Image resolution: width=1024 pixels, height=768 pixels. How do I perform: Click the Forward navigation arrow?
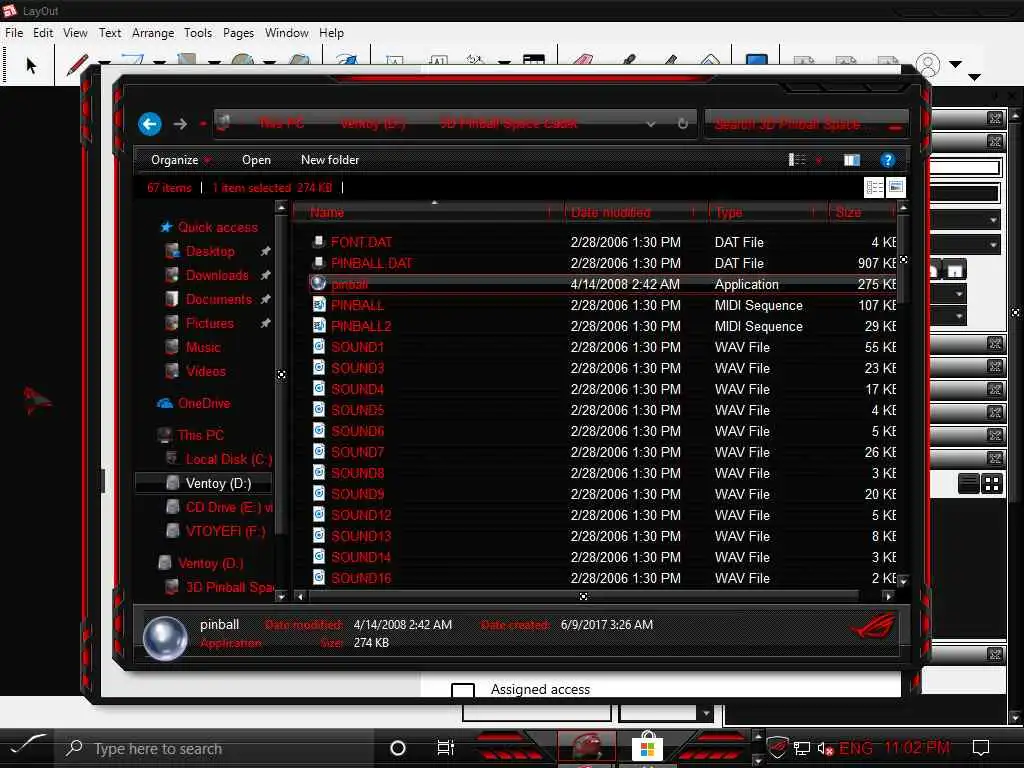point(180,123)
